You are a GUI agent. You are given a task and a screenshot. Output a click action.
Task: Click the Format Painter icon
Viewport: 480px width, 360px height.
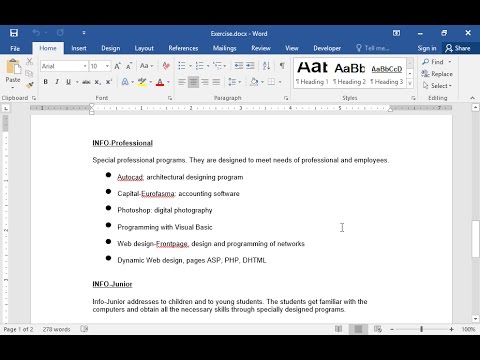coord(30,86)
